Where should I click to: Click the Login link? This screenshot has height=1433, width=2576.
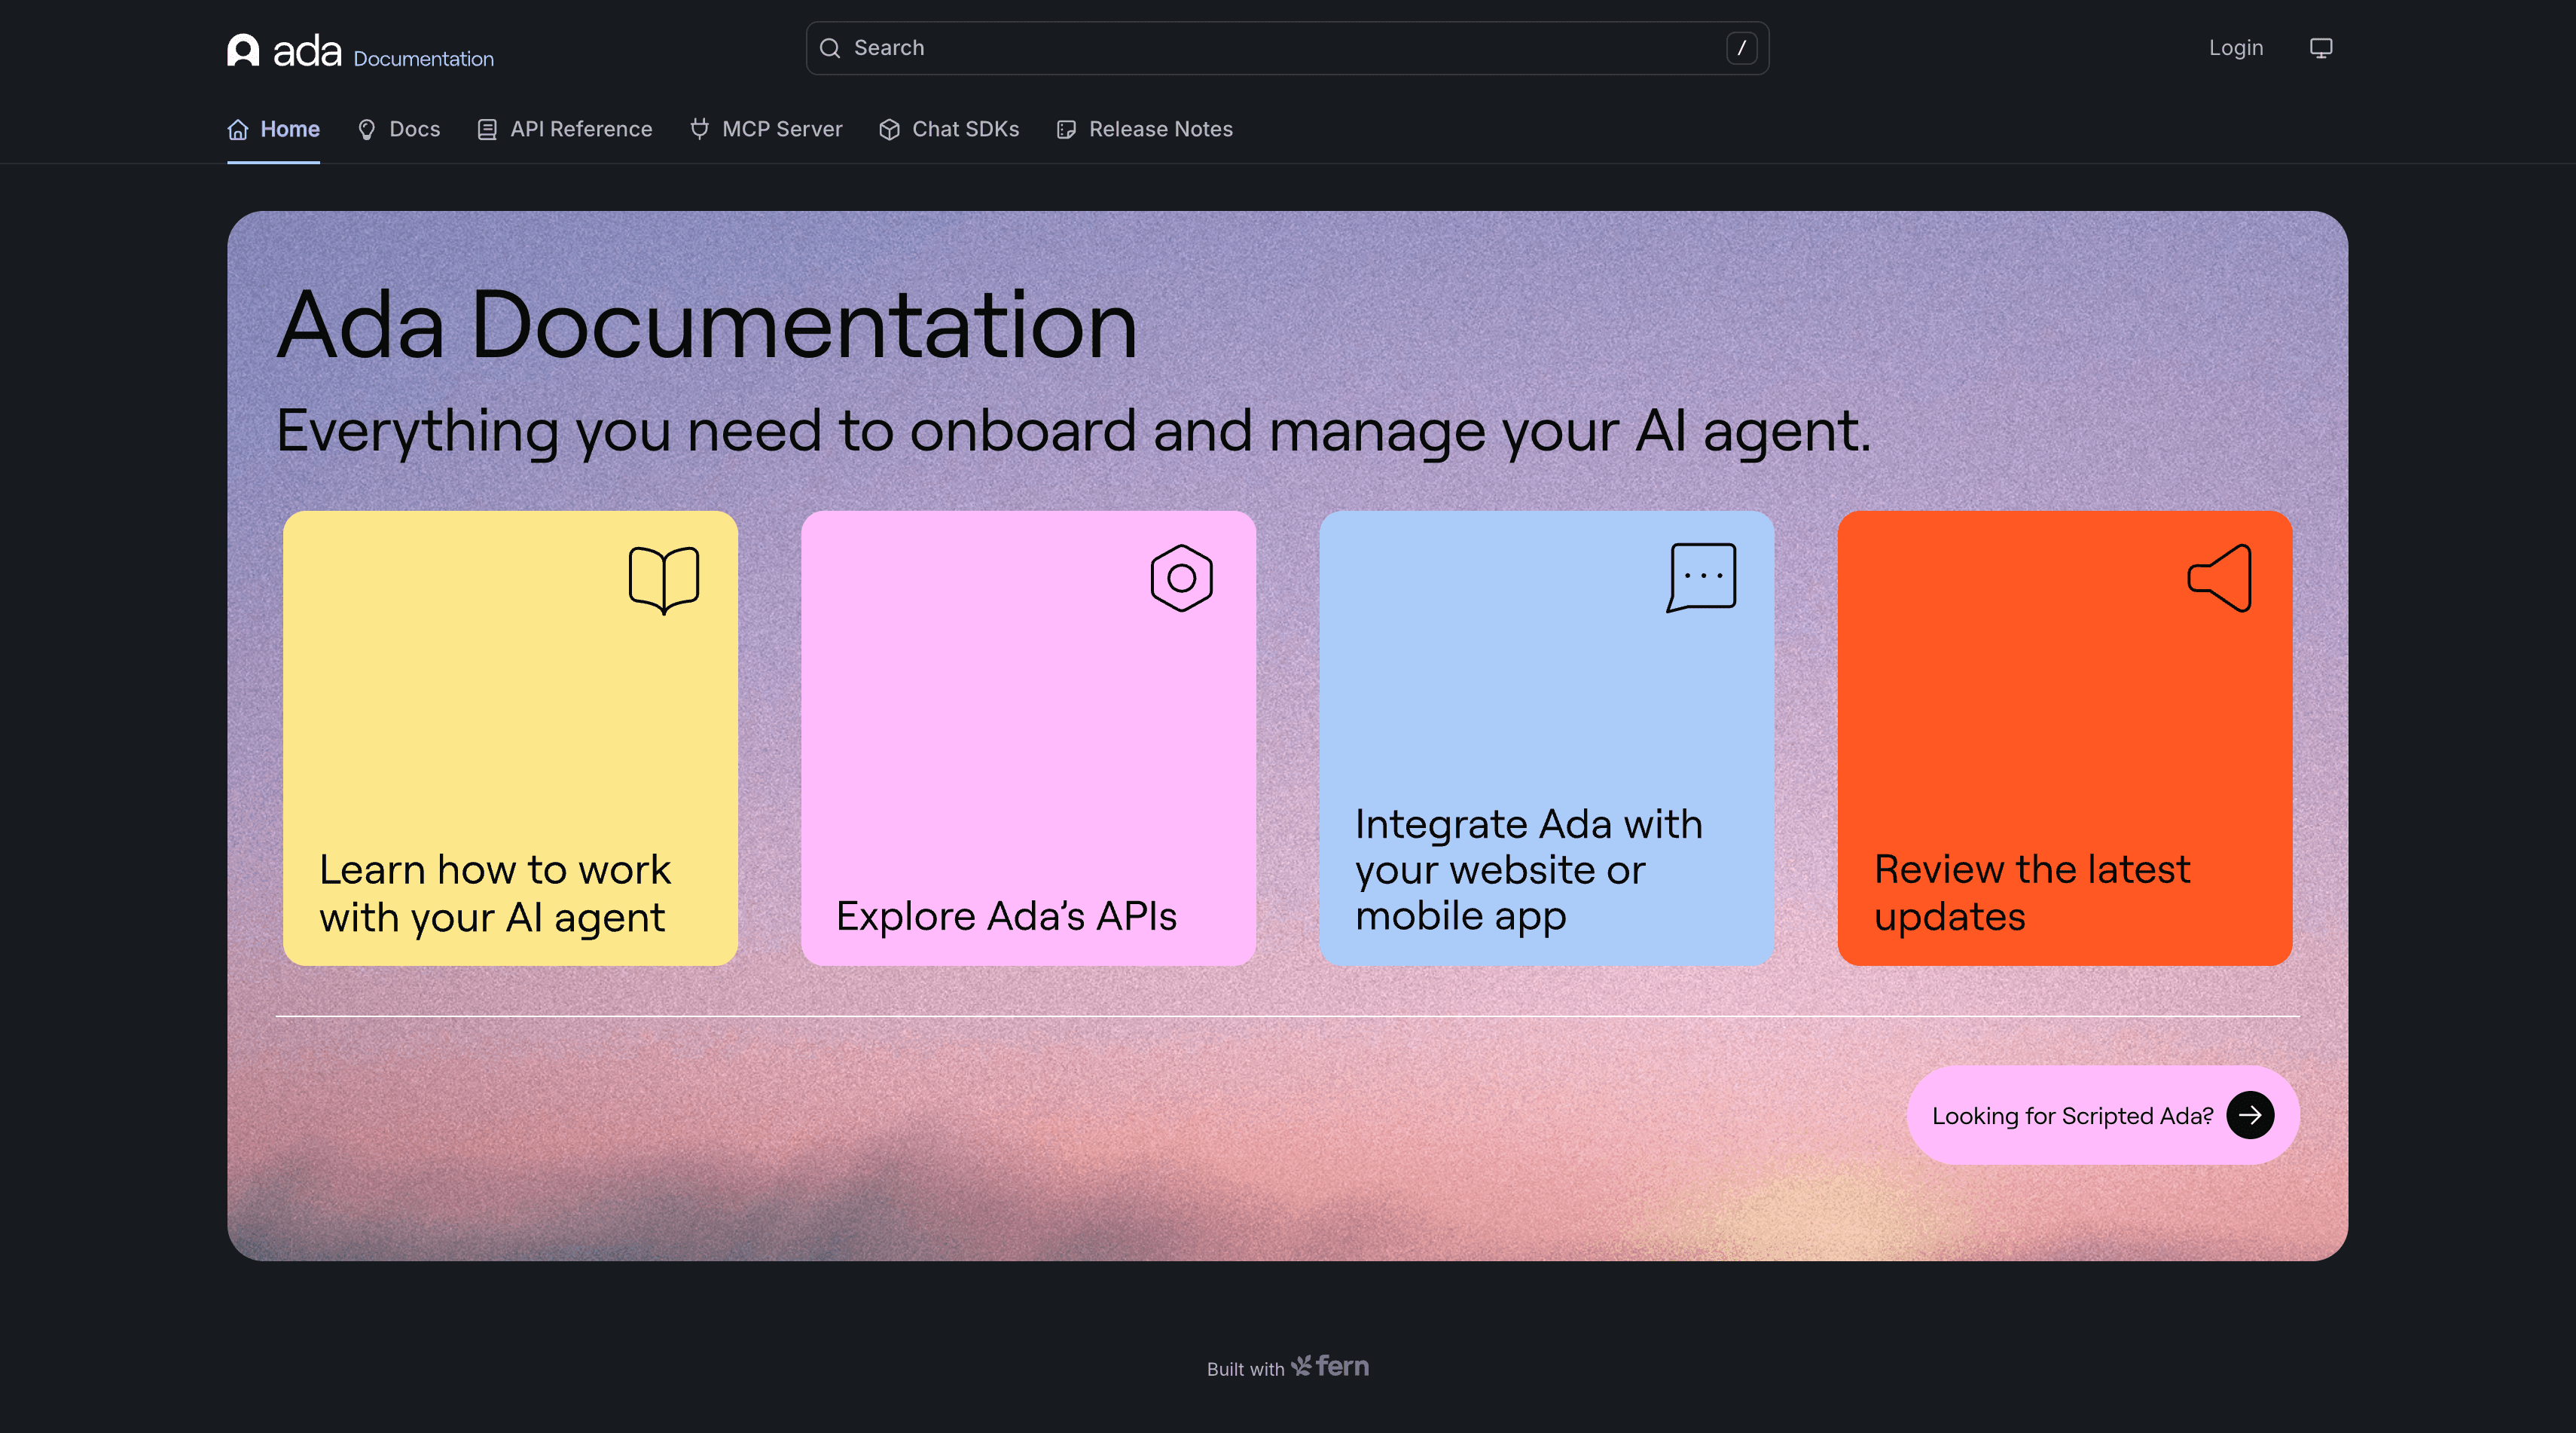click(2236, 48)
